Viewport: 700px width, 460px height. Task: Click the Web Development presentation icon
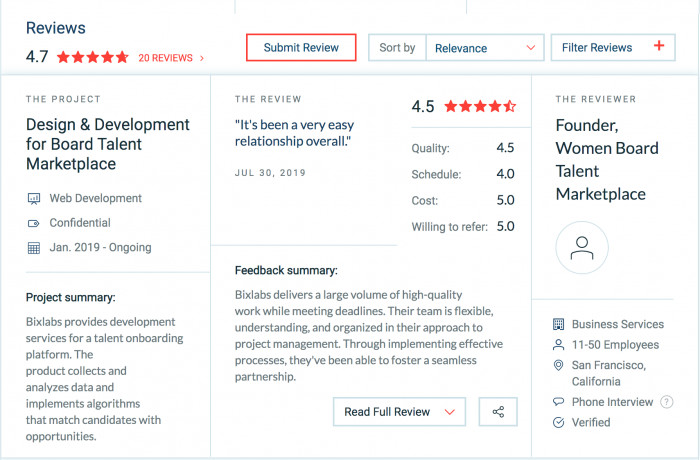[34, 198]
